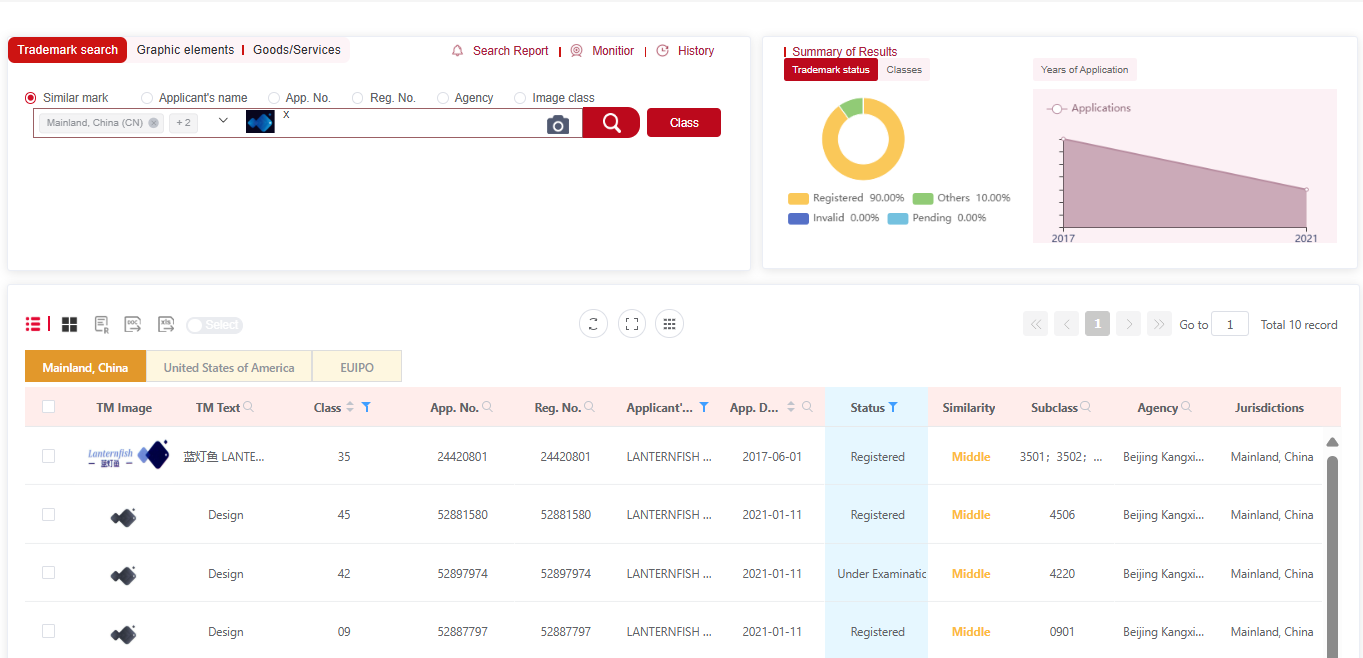Choose the Image class search option
Image resolution: width=1363 pixels, height=658 pixels.
(519, 97)
